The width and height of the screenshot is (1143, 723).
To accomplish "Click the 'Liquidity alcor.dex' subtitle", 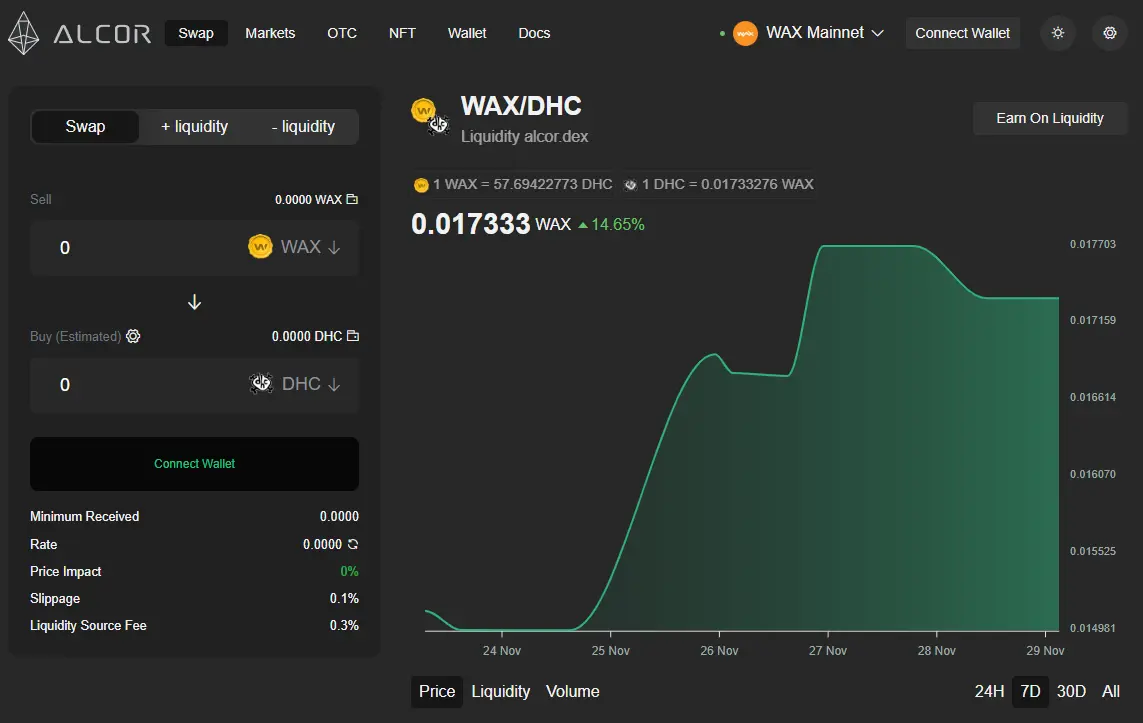I will tap(524, 136).
